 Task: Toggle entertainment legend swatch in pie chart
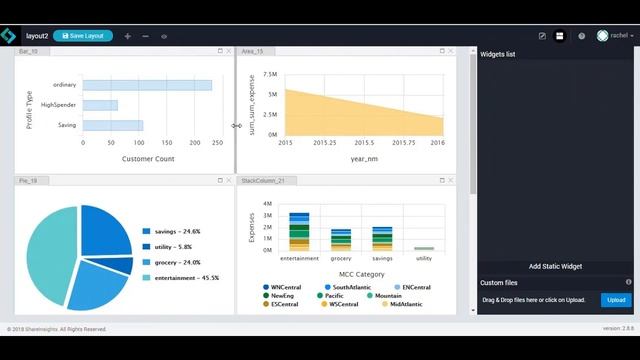[x=146, y=278]
